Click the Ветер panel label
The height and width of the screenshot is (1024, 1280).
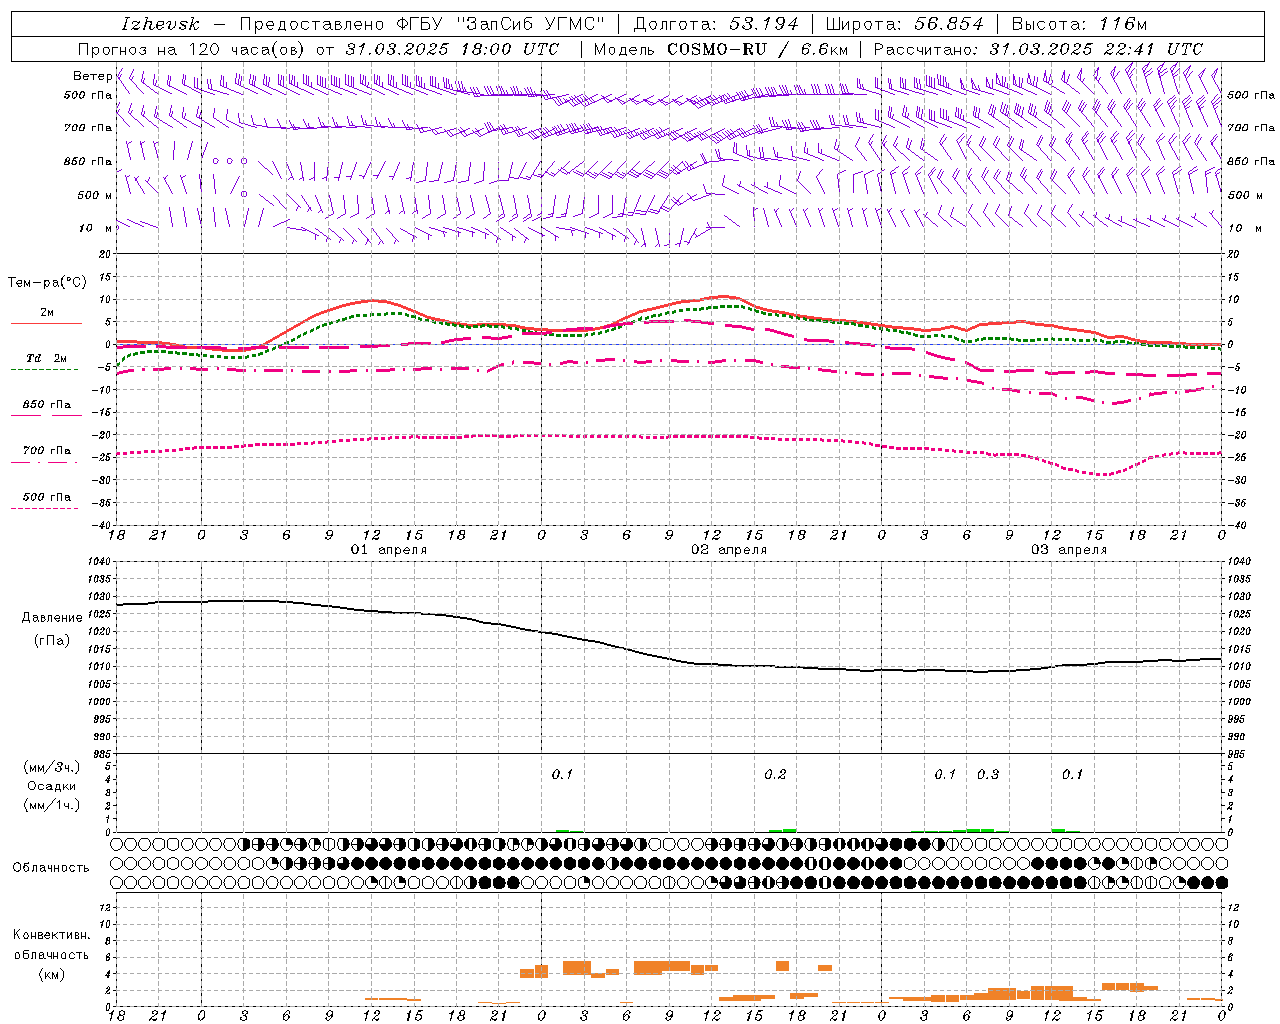92,76
